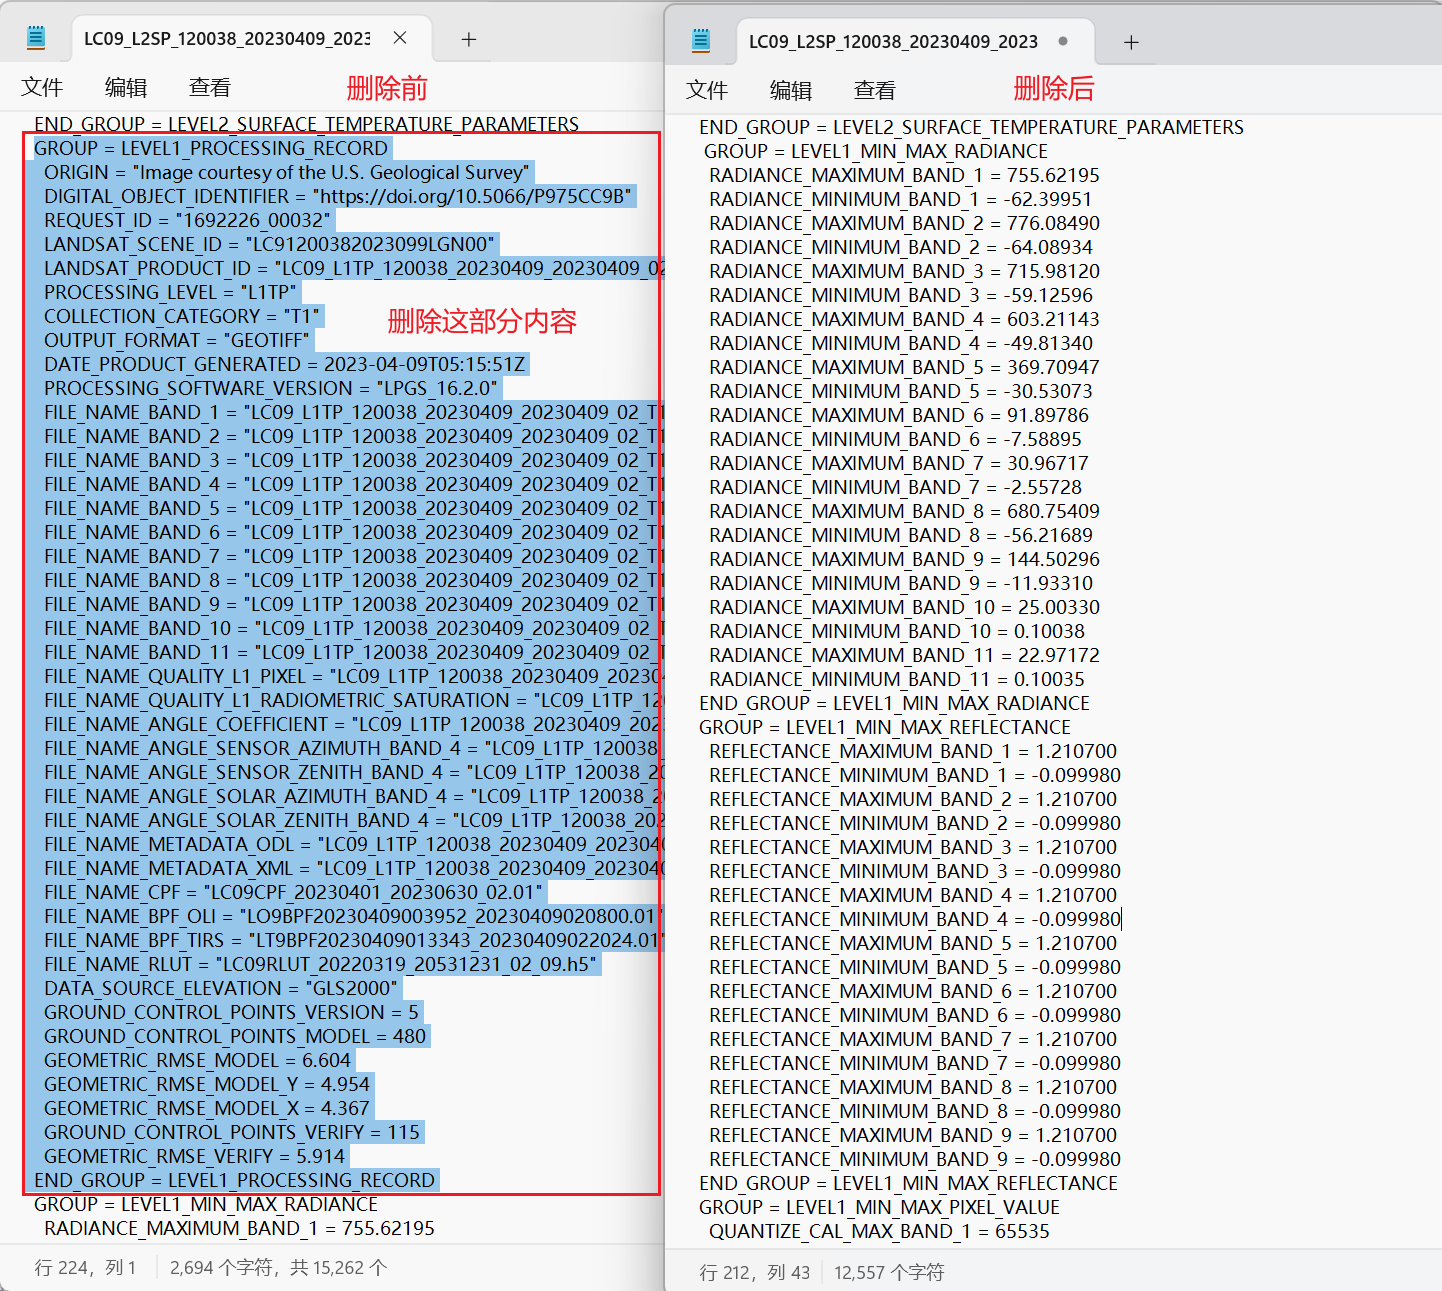Click the line GROUP = LEVEL1_PROCESSING_RECORD in the left window
This screenshot has height=1291, width=1442.
point(211,148)
